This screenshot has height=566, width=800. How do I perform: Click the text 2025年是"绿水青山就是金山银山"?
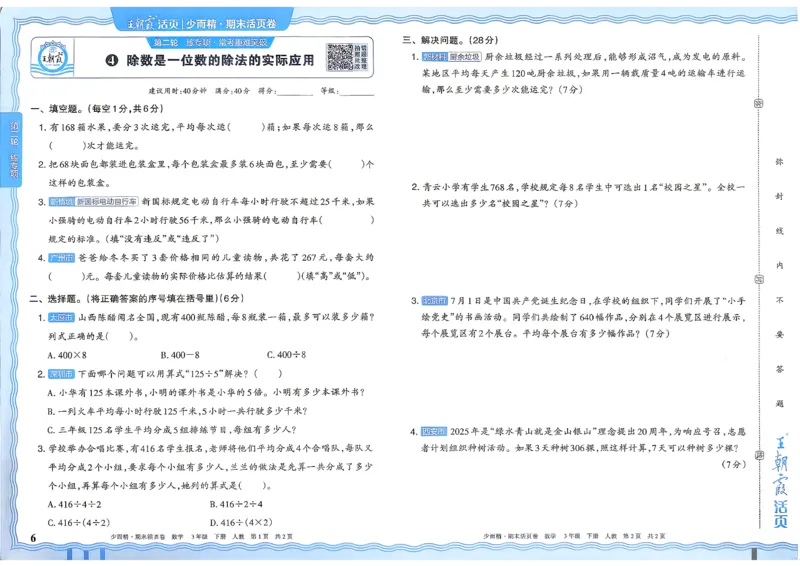click(x=521, y=432)
